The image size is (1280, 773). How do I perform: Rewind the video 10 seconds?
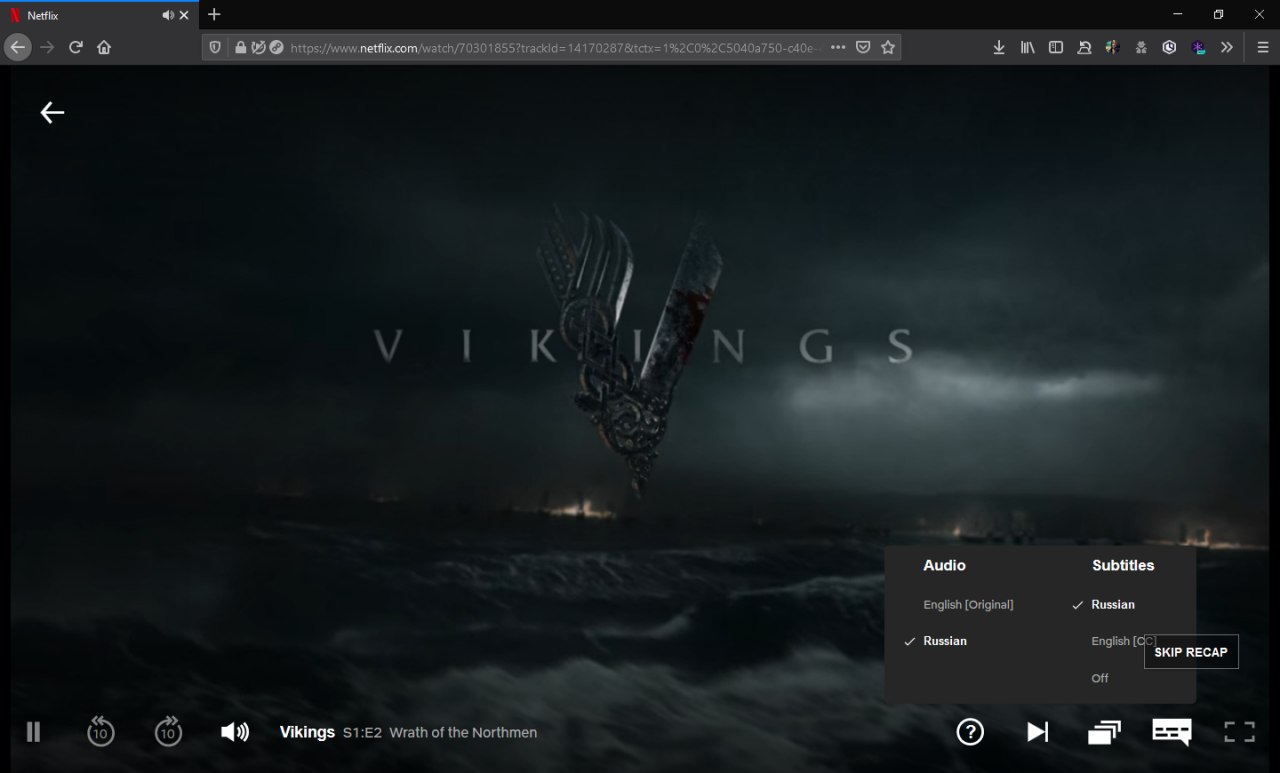point(100,731)
